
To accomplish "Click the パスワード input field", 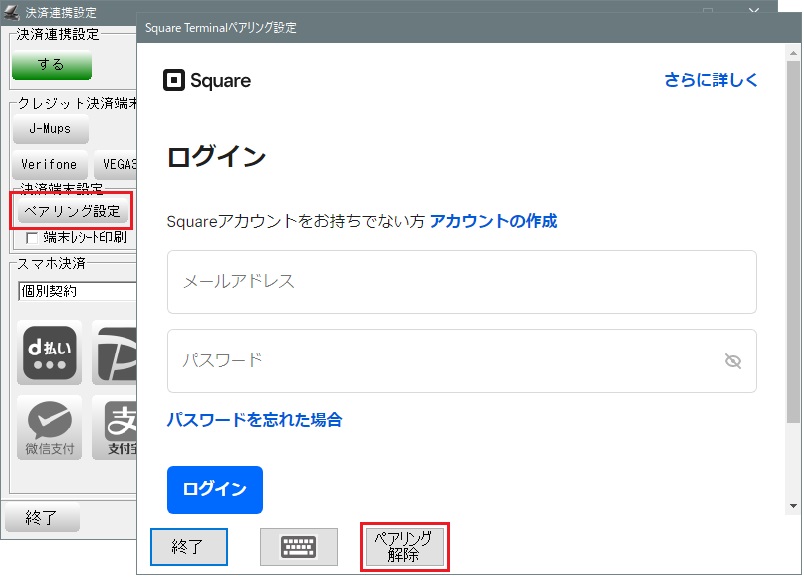I will (x=440, y=361).
